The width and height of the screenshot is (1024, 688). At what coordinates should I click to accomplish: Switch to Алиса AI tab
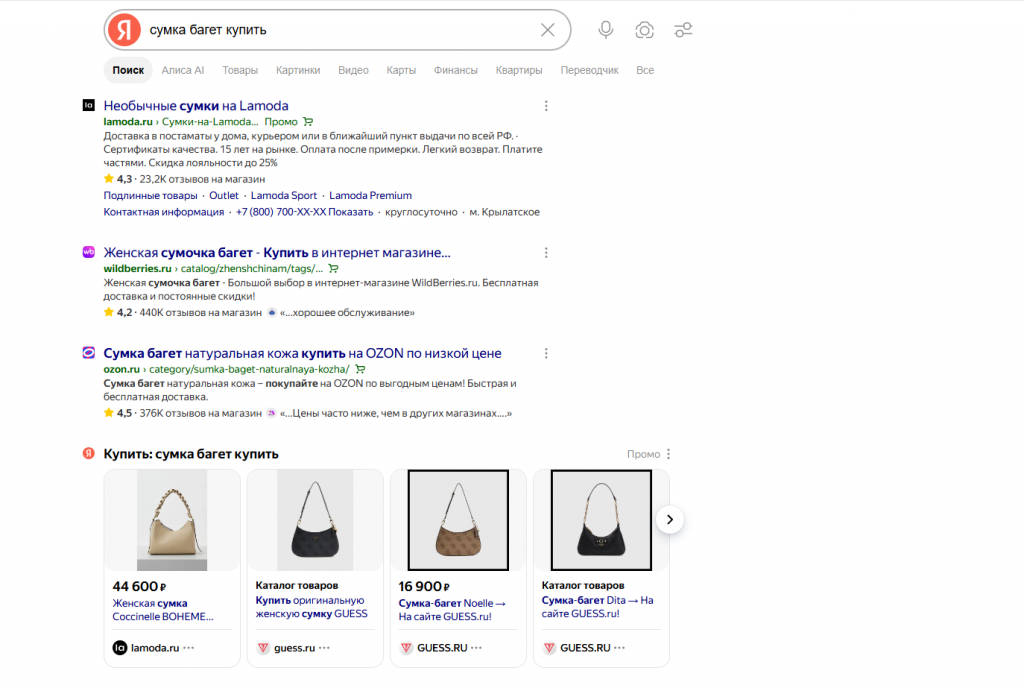click(183, 70)
